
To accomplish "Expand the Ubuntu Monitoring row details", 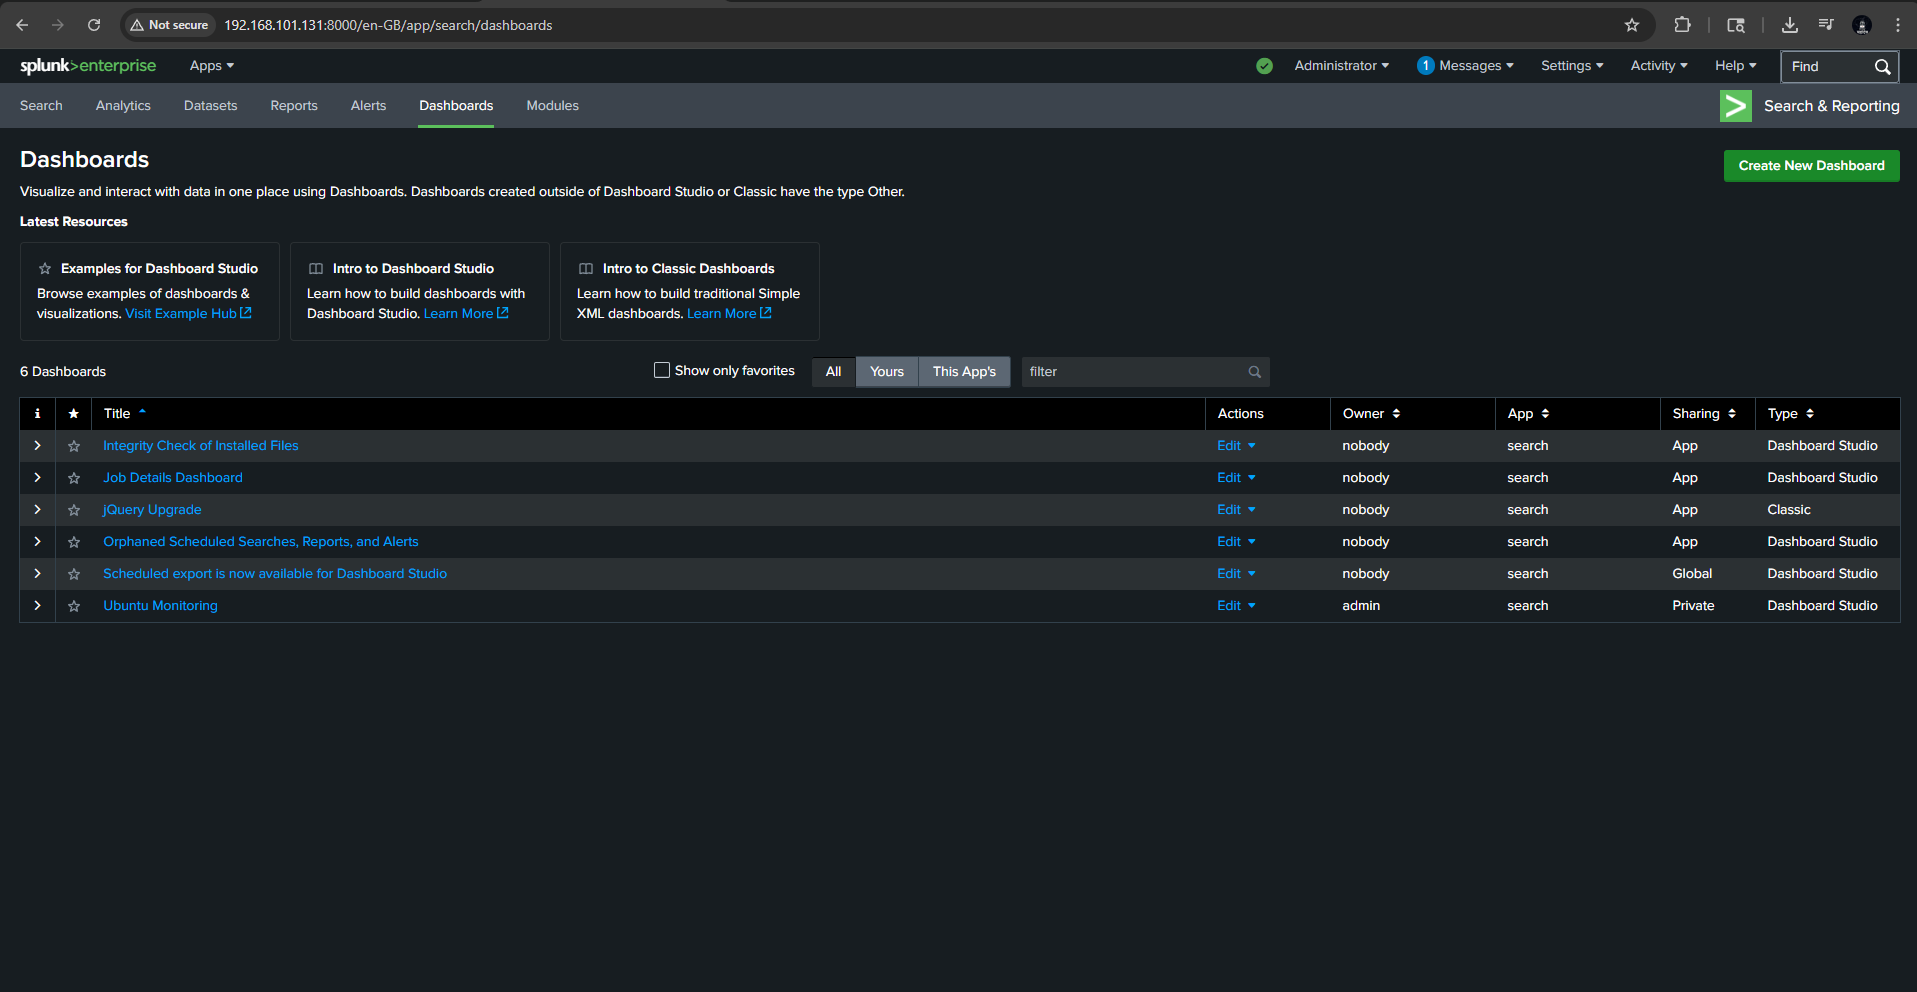I will pos(37,606).
